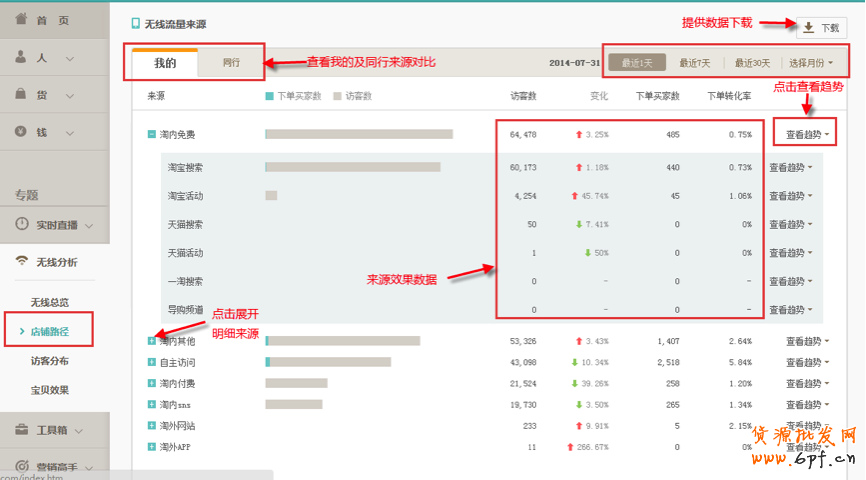Click the home icon beside 首页
866x480 pixels.
21,19
